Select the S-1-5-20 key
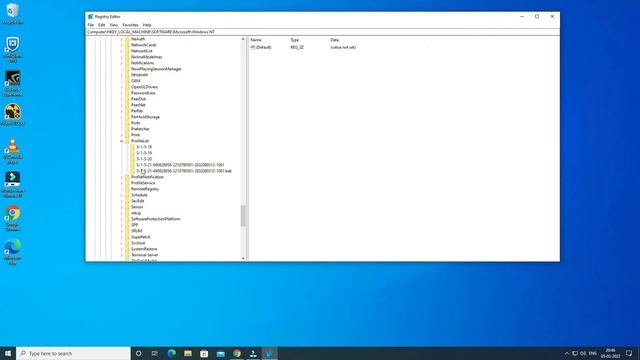 [x=144, y=159]
